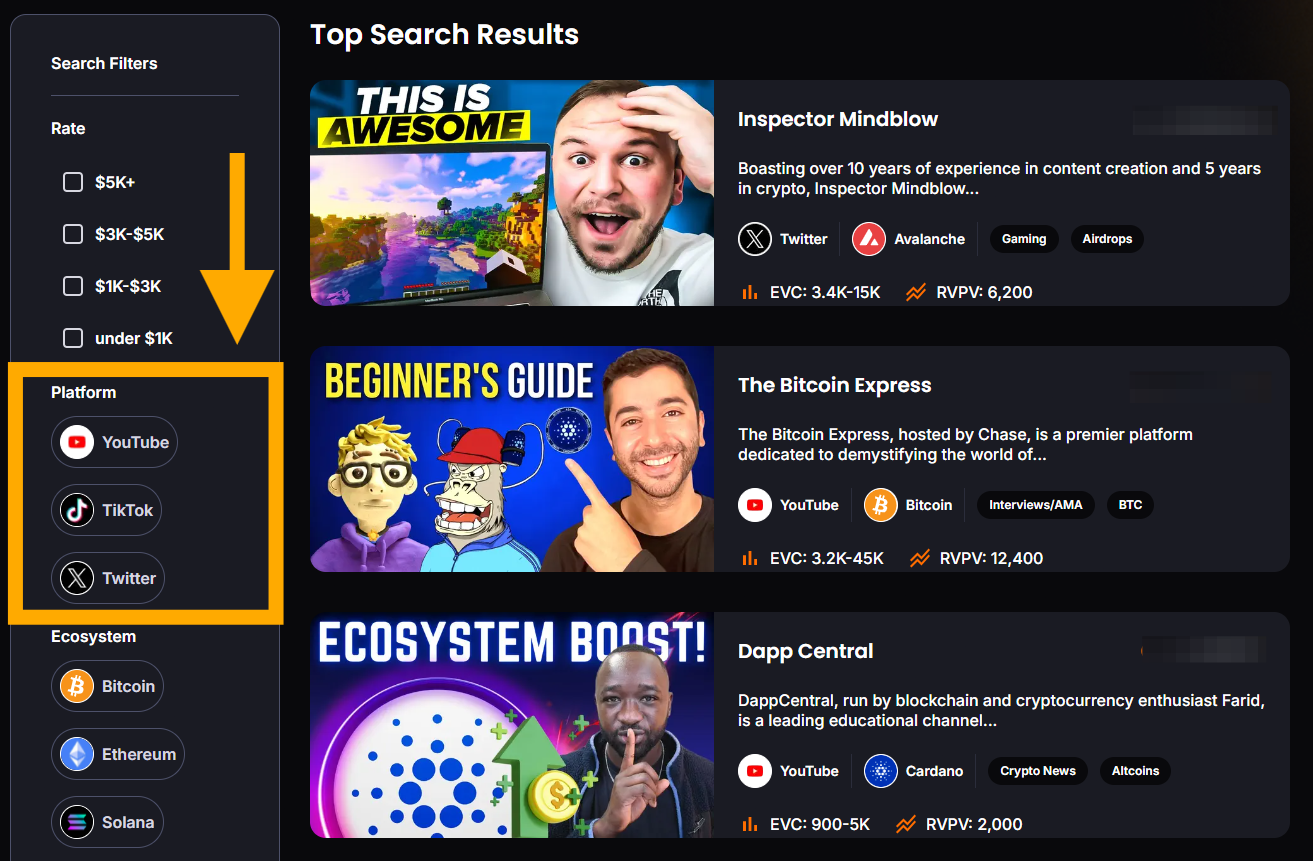
Task: Pick the Bitcoin ecosystem filter icon
Action: [x=77, y=686]
